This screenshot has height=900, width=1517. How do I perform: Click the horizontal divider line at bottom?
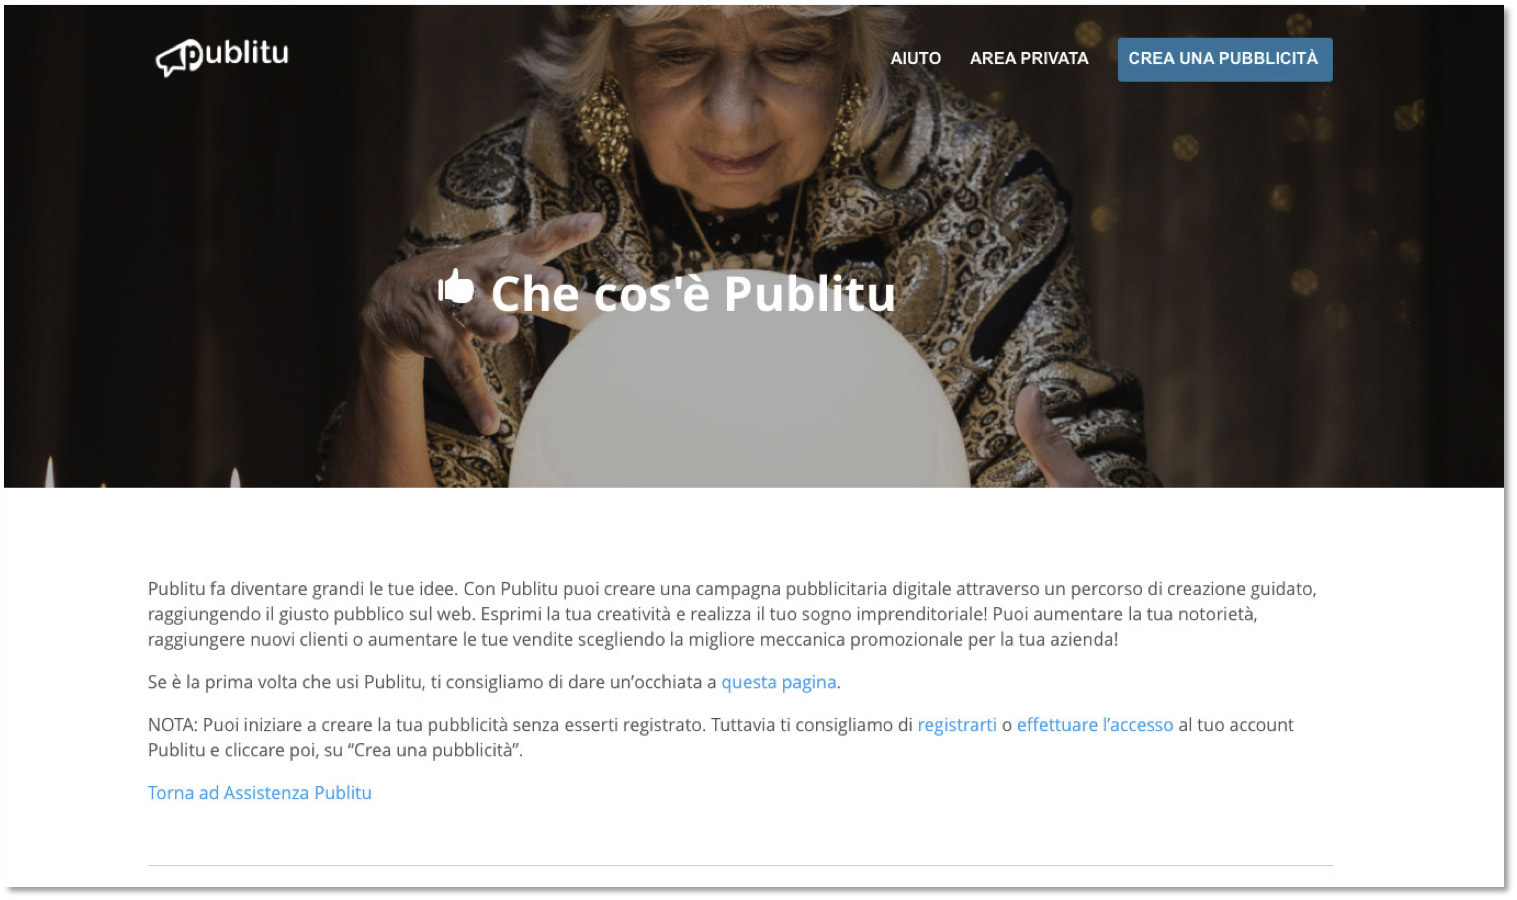740,865
